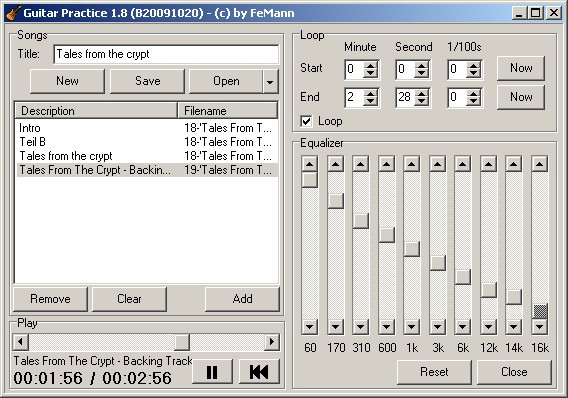Click the down arrow of the 16k band
This screenshot has width=568, height=398.
tap(540, 327)
